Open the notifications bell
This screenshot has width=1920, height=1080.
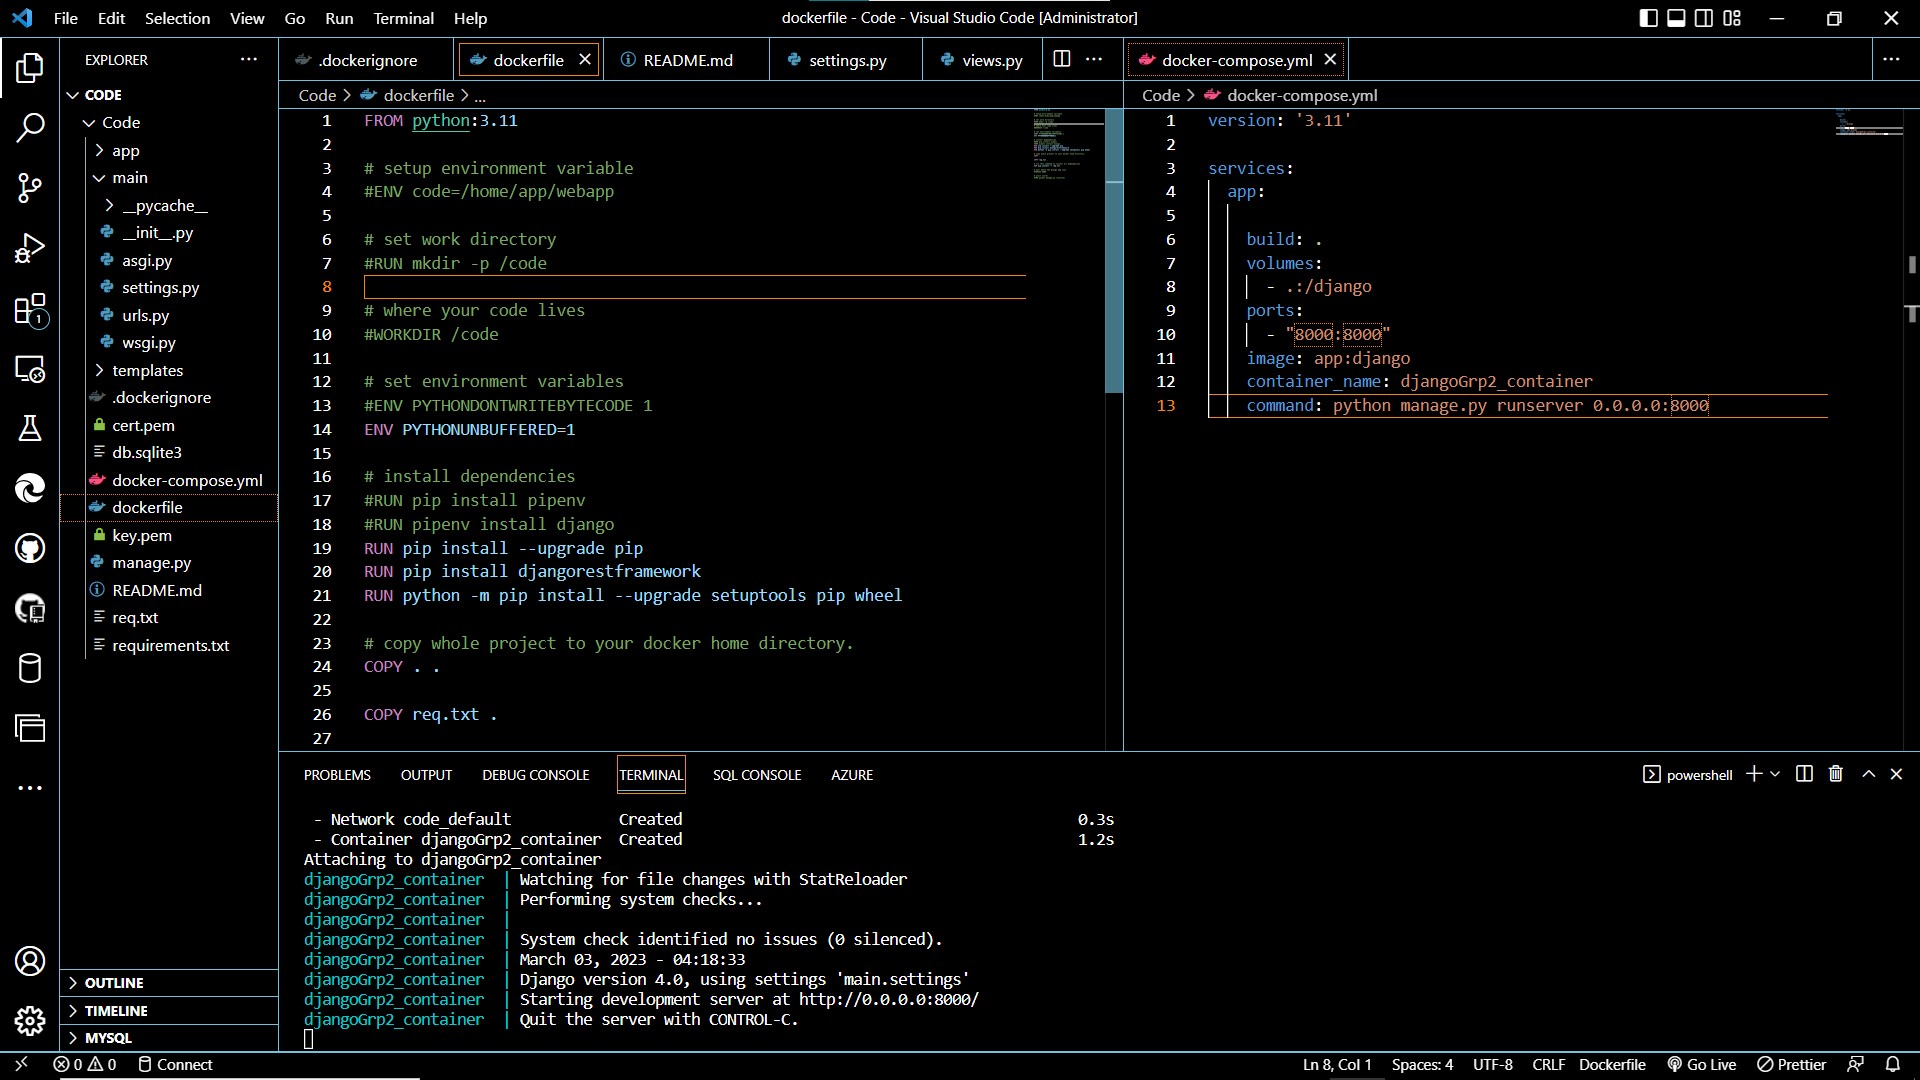pyautogui.click(x=1893, y=1064)
